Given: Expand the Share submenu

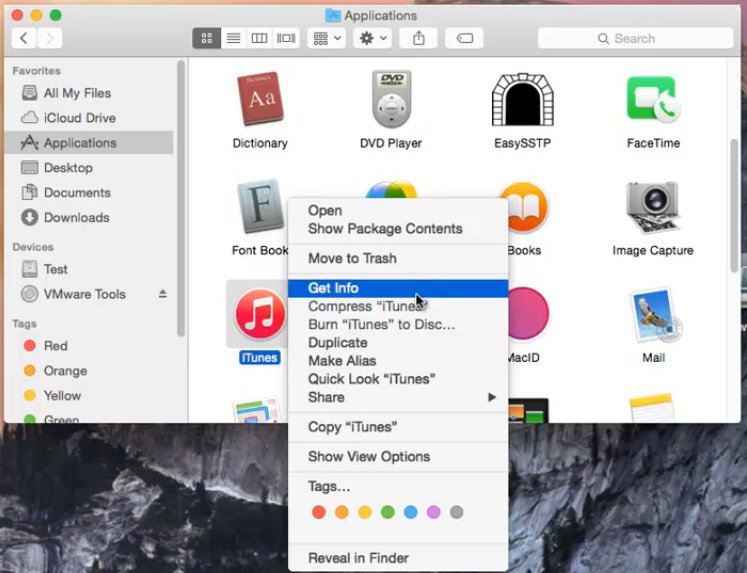Looking at the screenshot, I should pos(398,397).
